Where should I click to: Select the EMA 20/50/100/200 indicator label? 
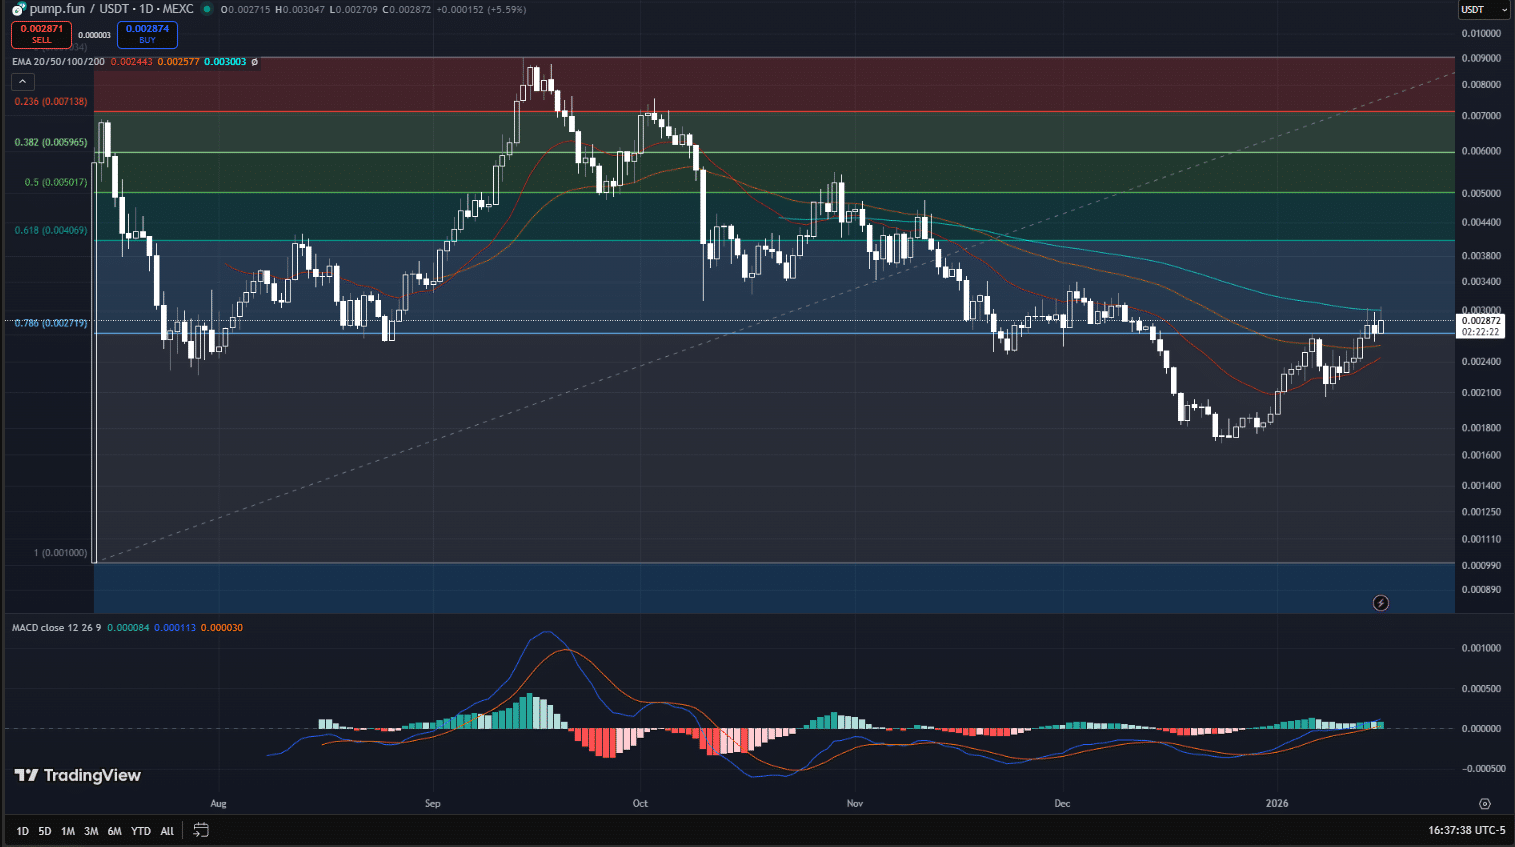(58, 62)
